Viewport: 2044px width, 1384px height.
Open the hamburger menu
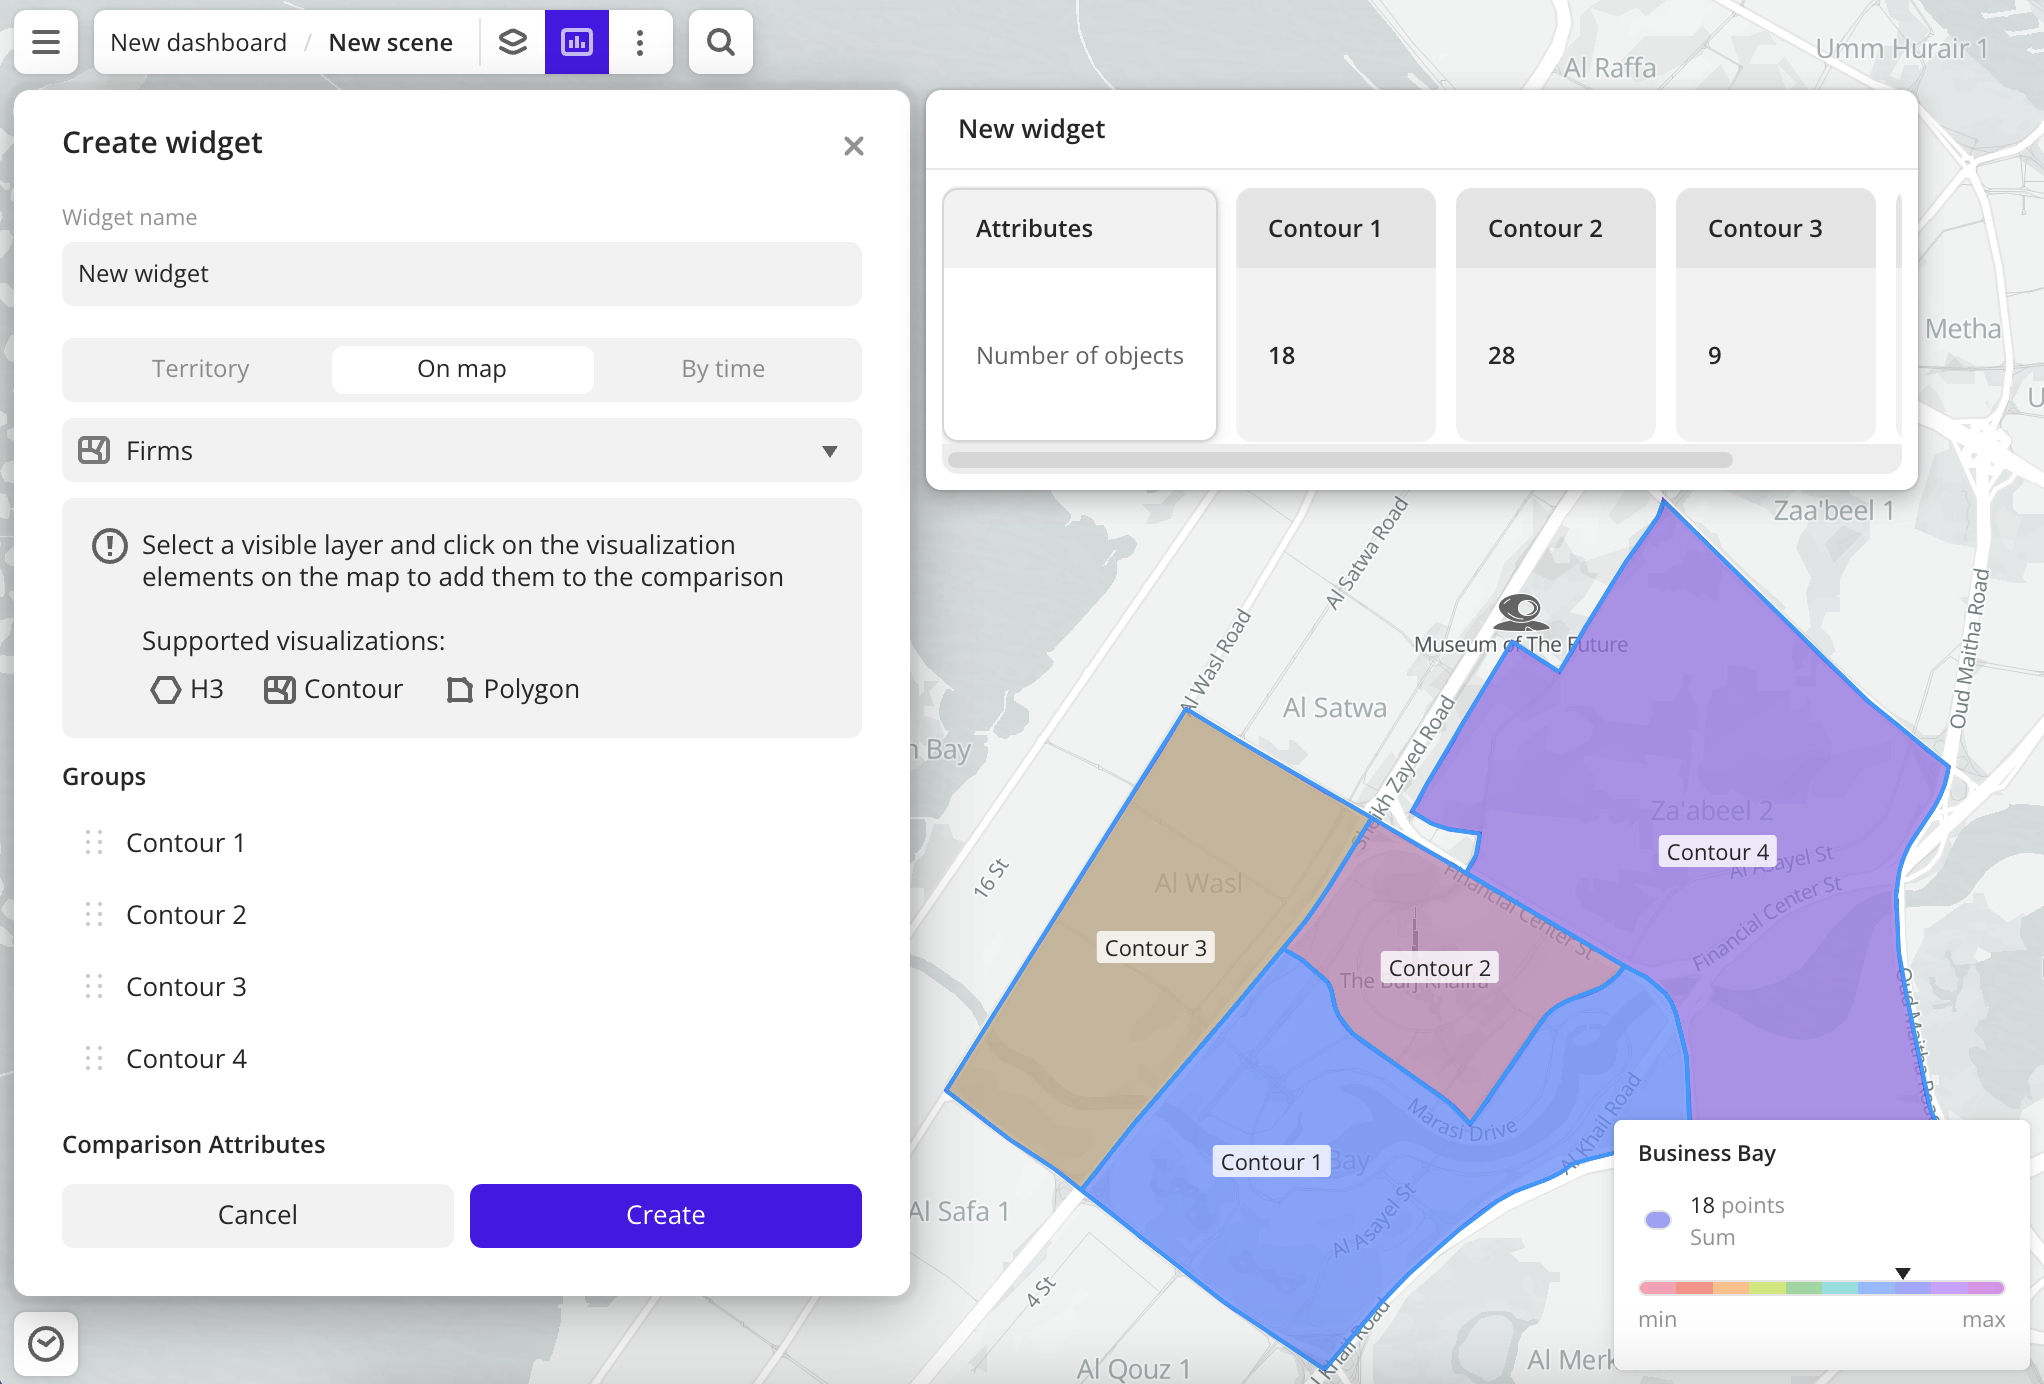click(45, 42)
